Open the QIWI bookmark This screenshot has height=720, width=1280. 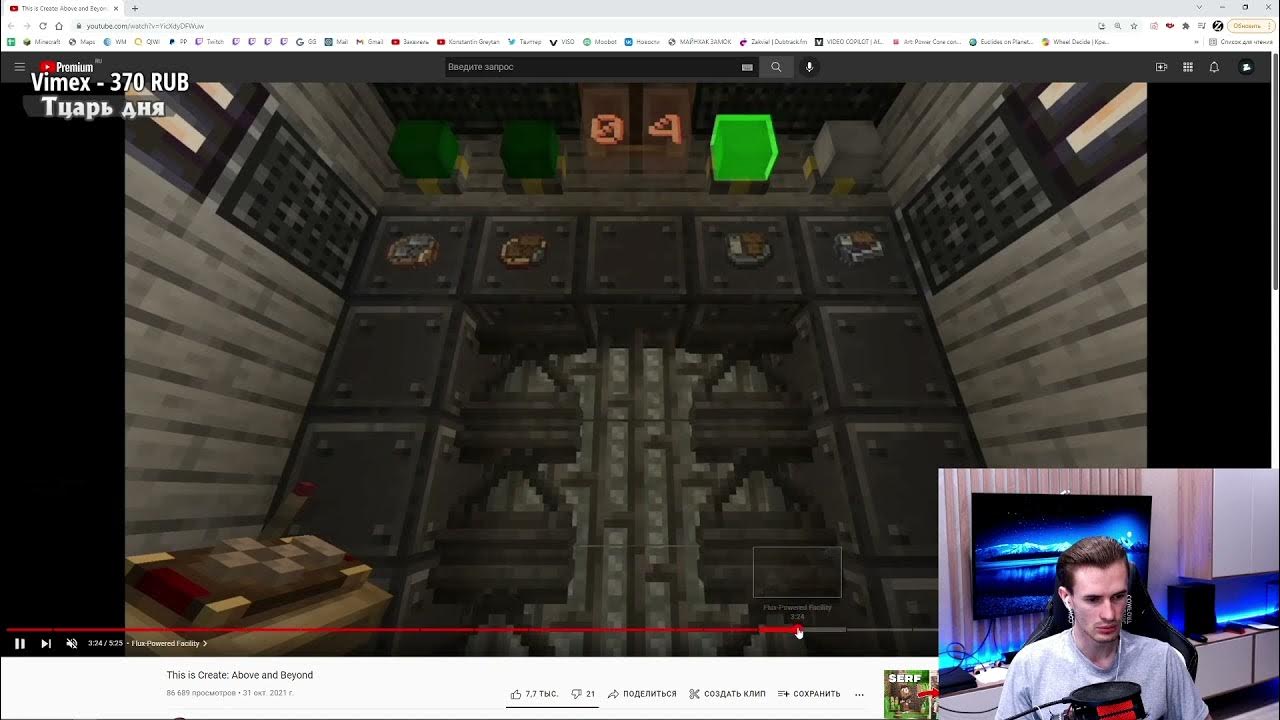pyautogui.click(x=146, y=42)
